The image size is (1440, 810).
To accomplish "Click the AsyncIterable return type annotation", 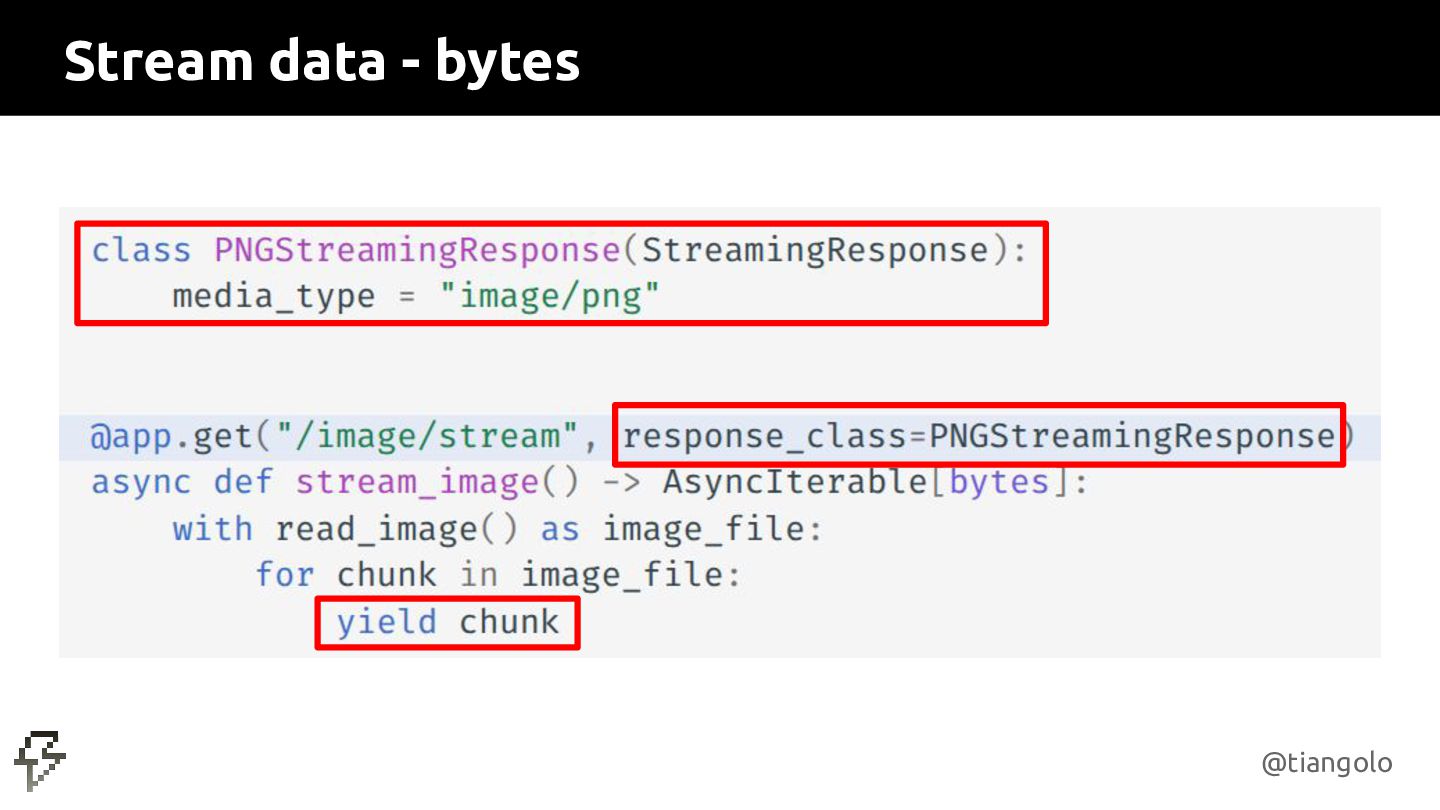I will 795,483.
